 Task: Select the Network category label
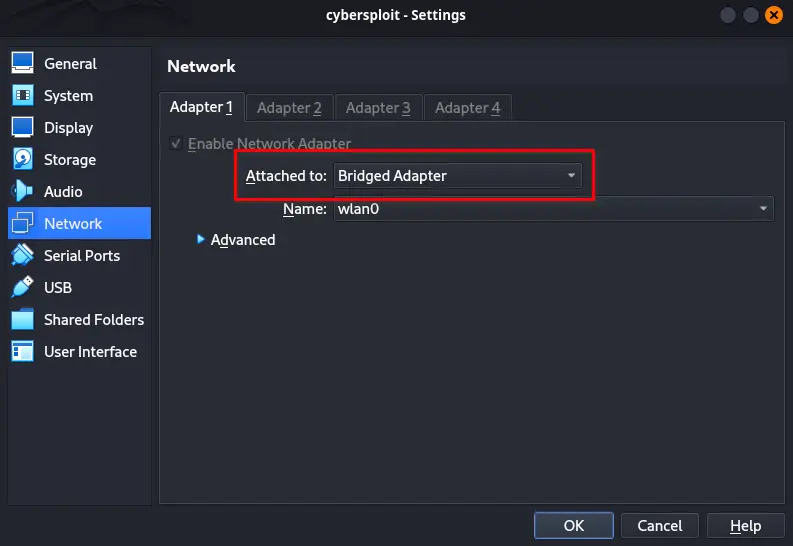point(73,223)
